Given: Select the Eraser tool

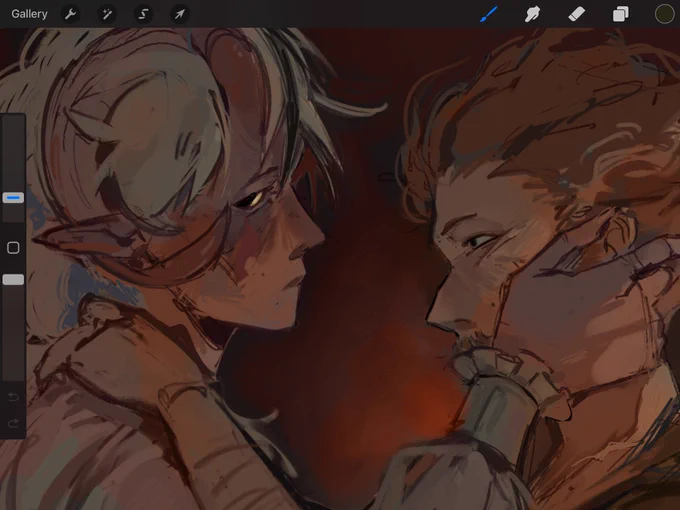Looking at the screenshot, I should pyautogui.click(x=576, y=14).
